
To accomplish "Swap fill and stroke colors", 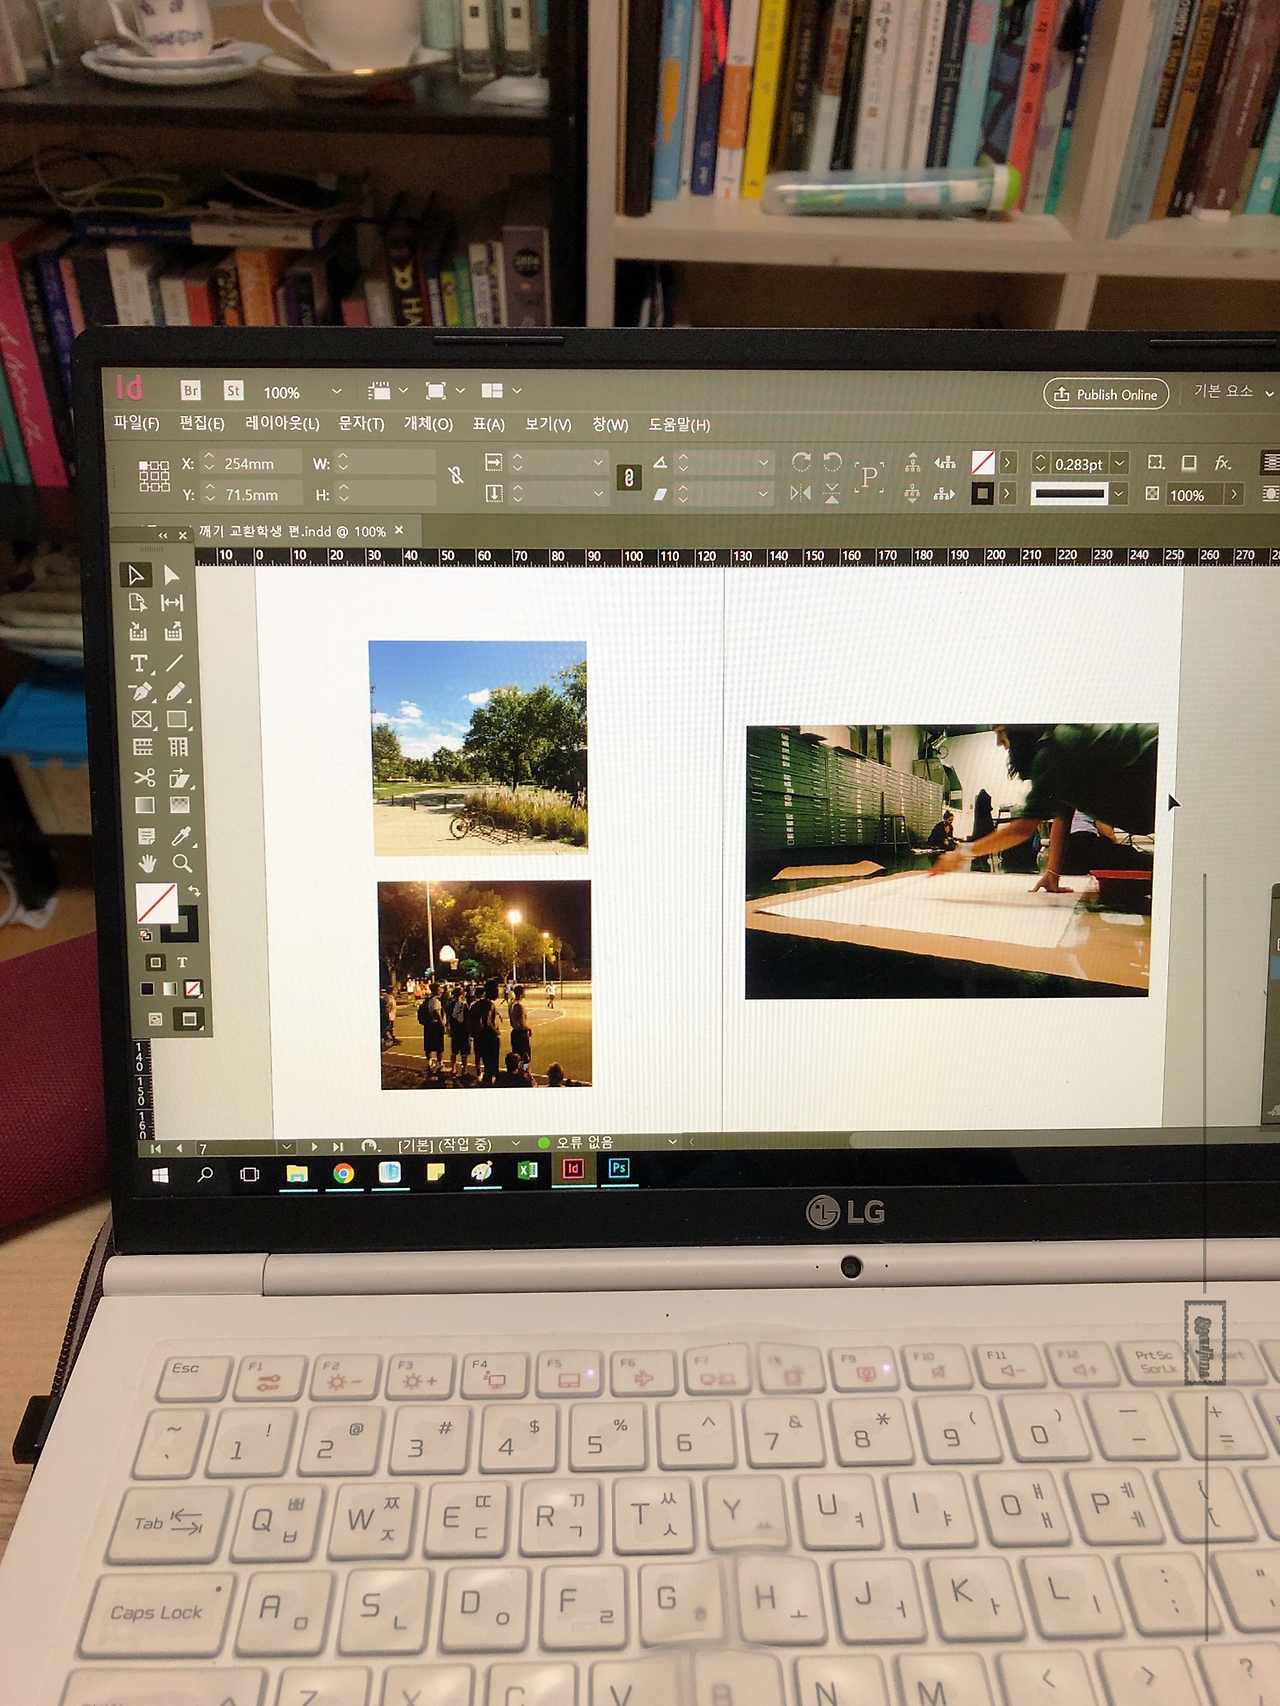I will (194, 891).
